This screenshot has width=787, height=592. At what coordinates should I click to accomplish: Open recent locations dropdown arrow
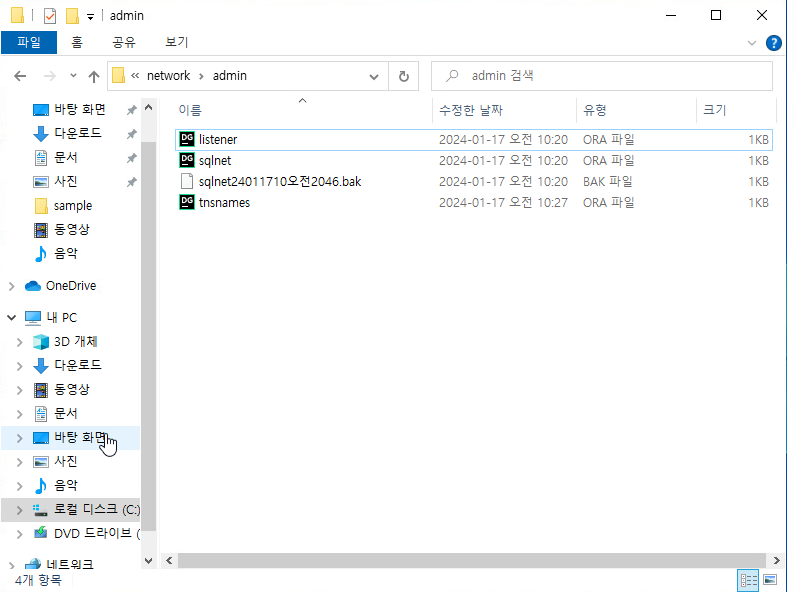coord(73,76)
